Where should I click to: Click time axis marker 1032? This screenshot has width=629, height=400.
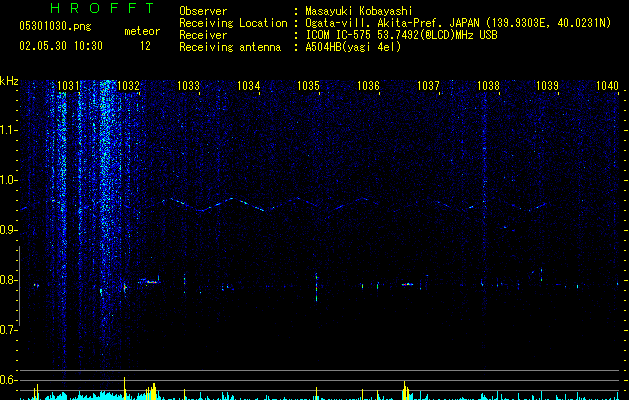(x=128, y=85)
